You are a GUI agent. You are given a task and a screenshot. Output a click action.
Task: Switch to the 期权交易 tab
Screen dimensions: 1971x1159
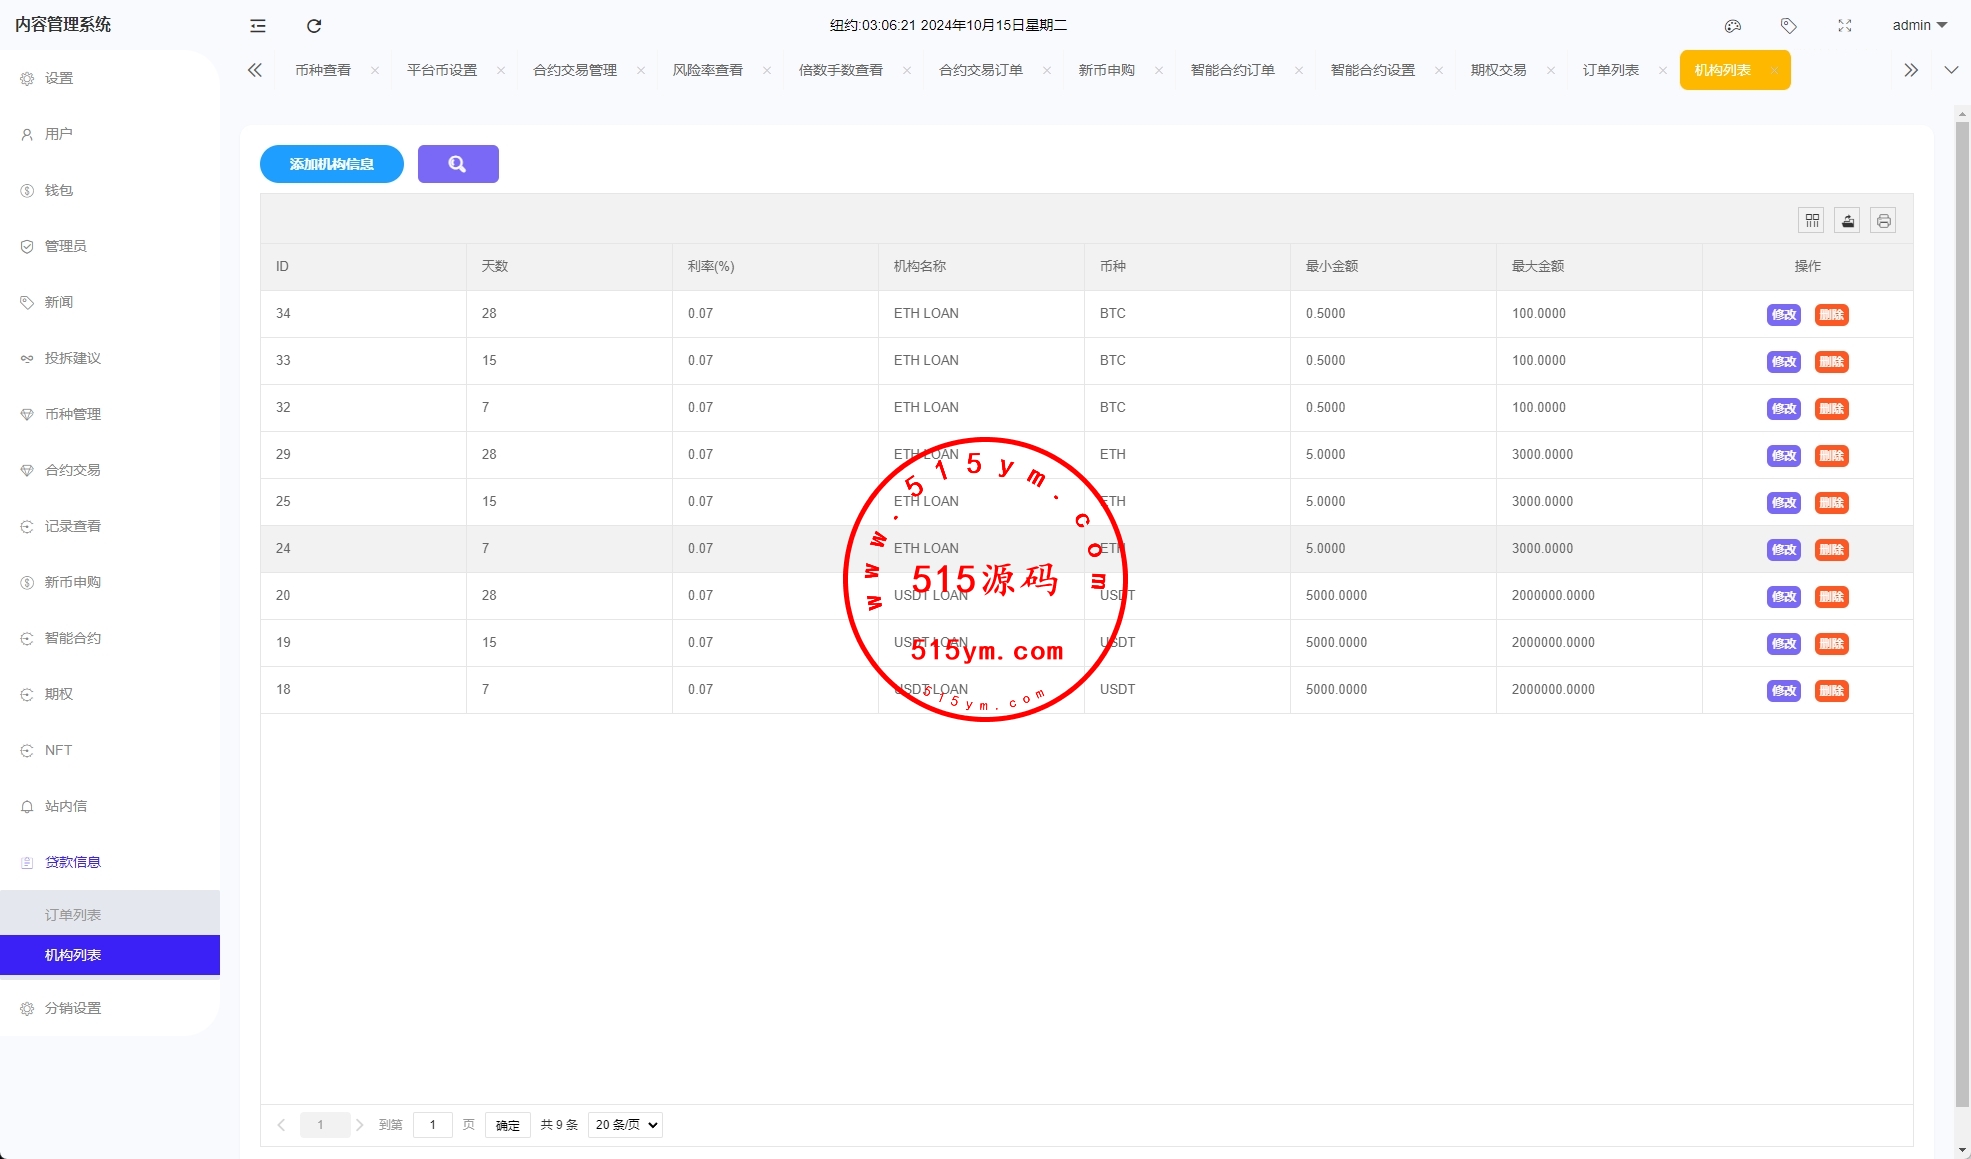pyautogui.click(x=1498, y=70)
